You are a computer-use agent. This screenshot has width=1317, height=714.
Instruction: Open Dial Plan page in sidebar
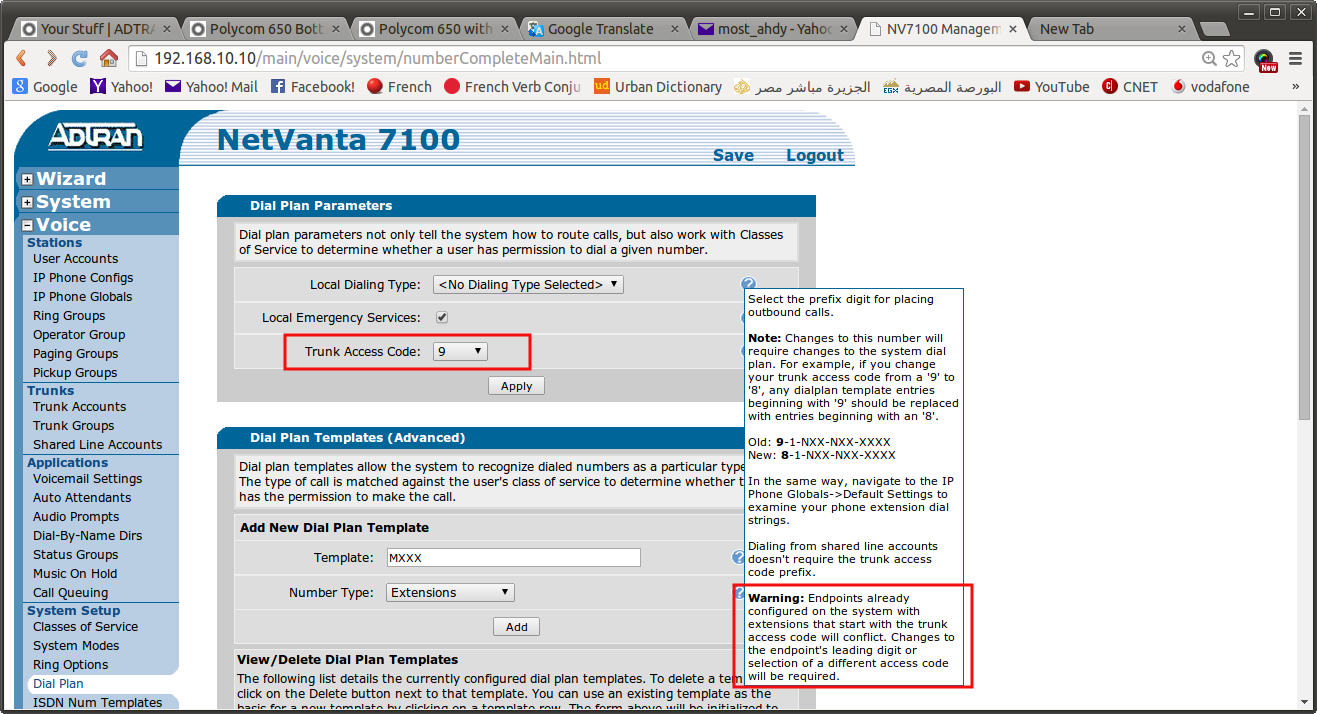[58, 683]
